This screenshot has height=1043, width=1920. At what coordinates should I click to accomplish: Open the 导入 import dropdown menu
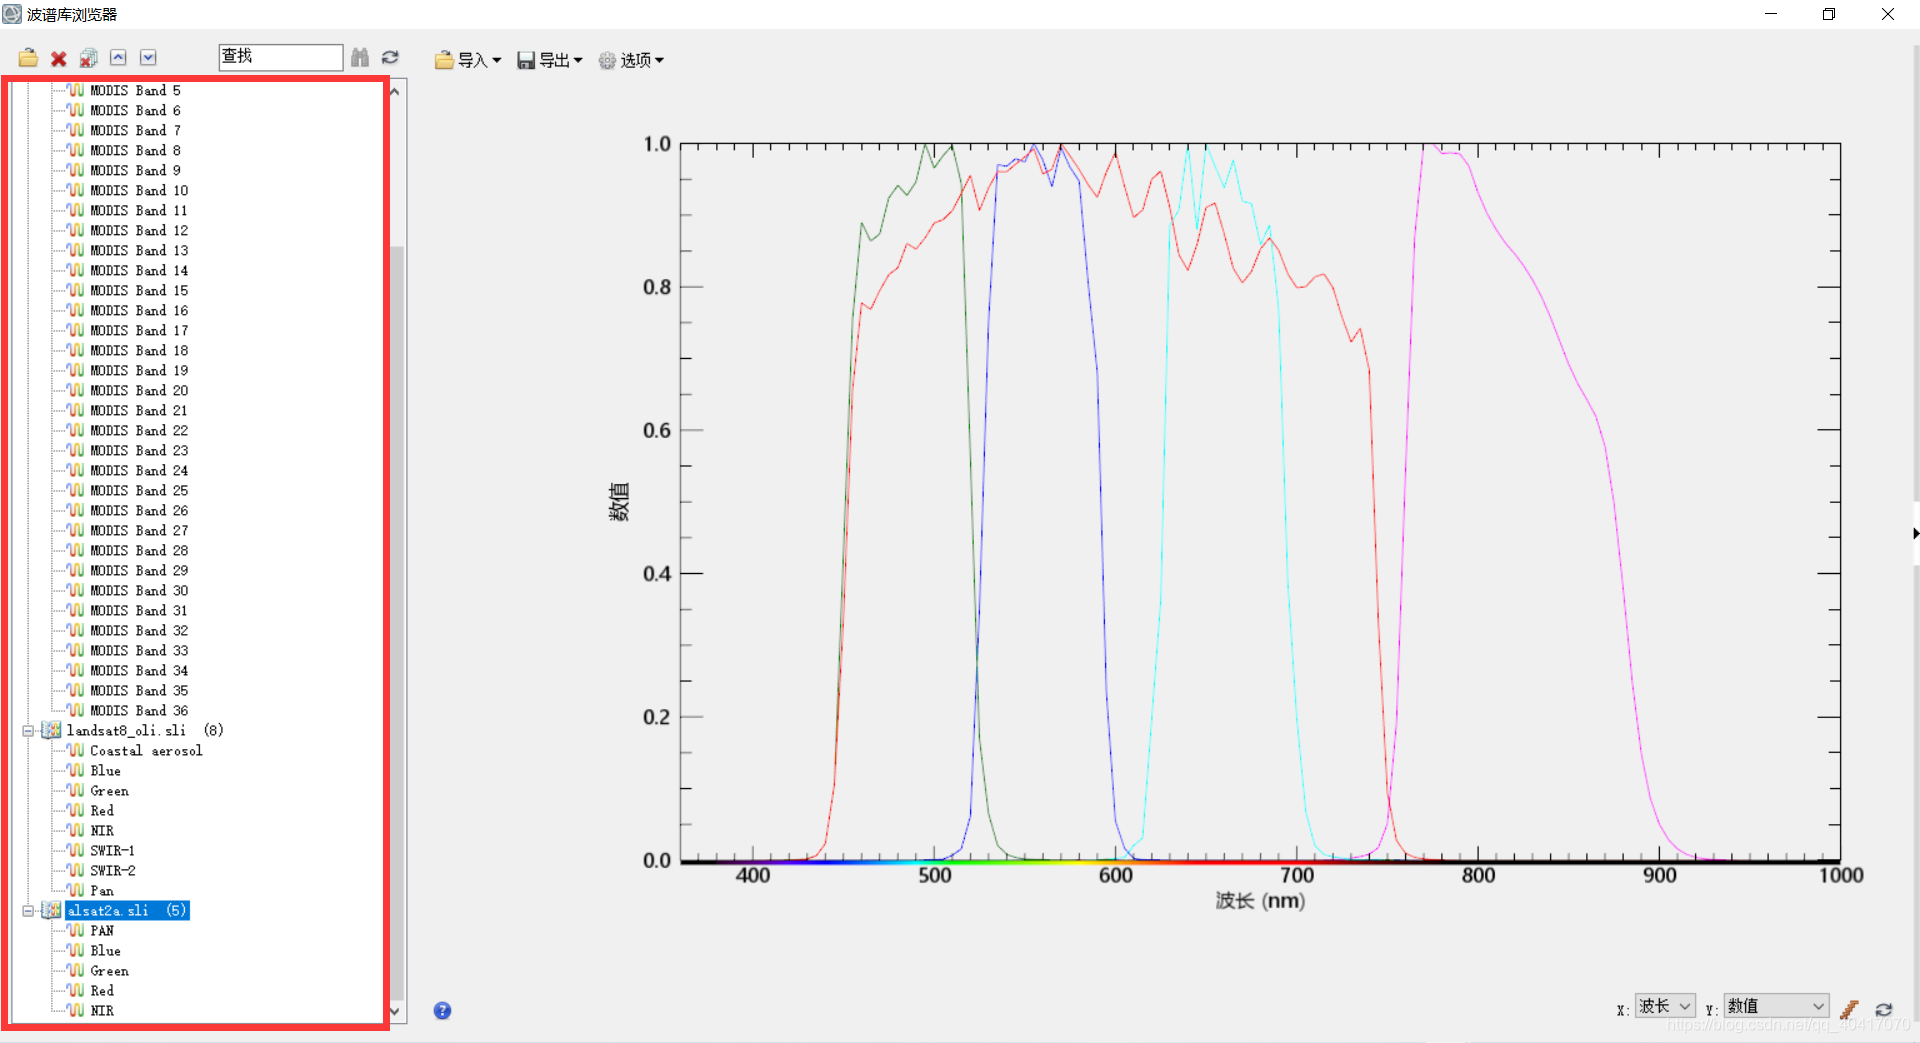pyautogui.click(x=468, y=60)
